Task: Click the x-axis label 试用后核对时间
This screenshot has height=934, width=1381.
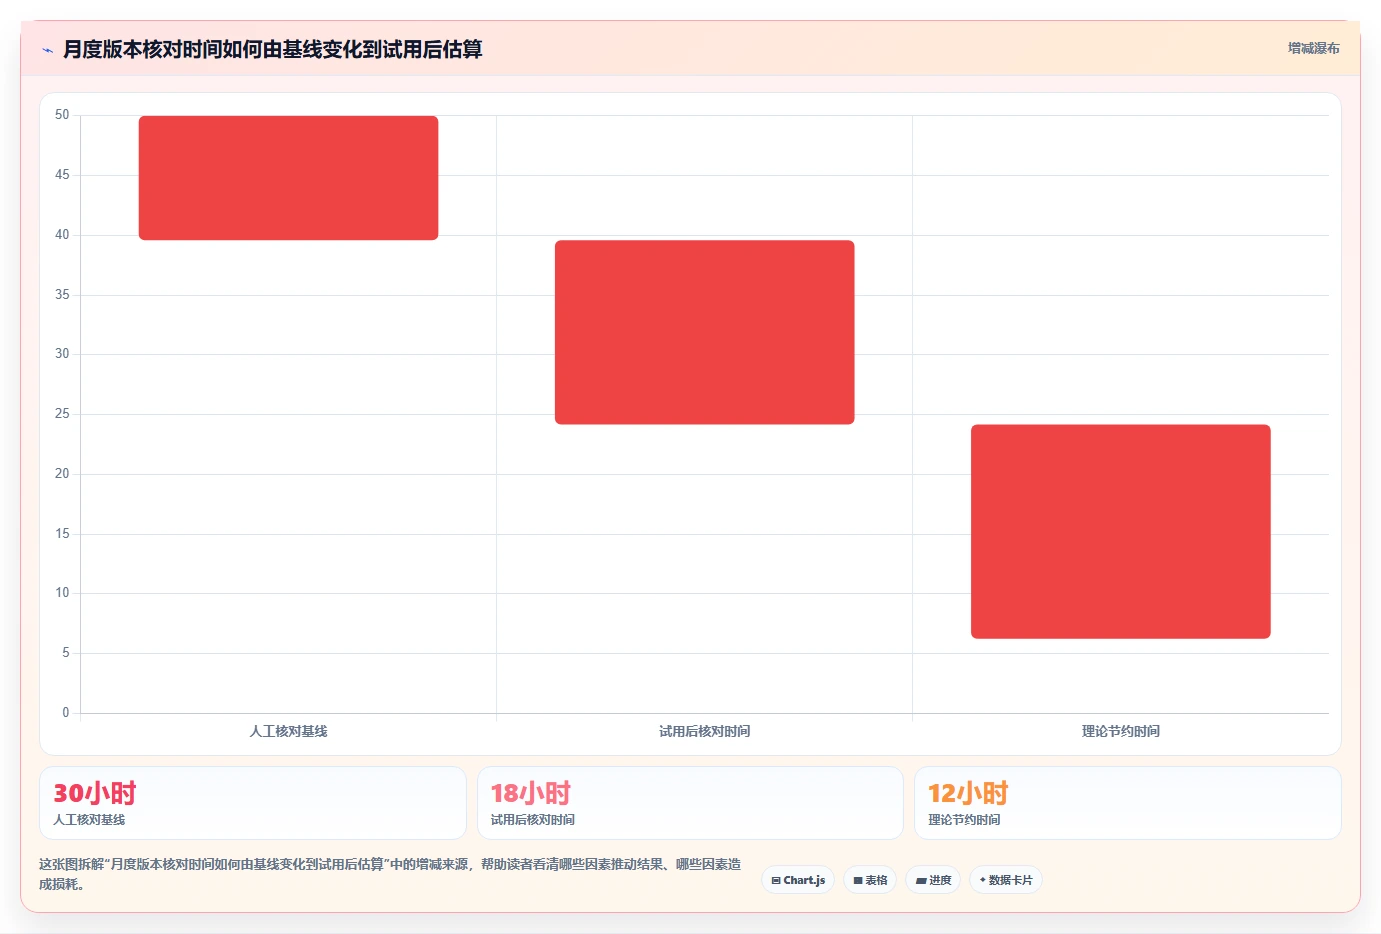Action: pos(704,731)
